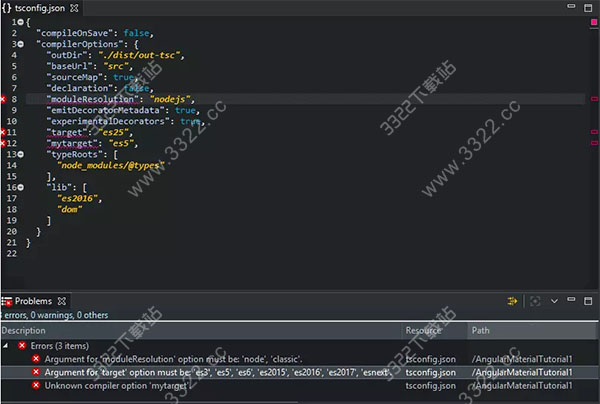Open the Problems view menu dropdown
Viewport: 600px width, 404px height.
[x=555, y=300]
